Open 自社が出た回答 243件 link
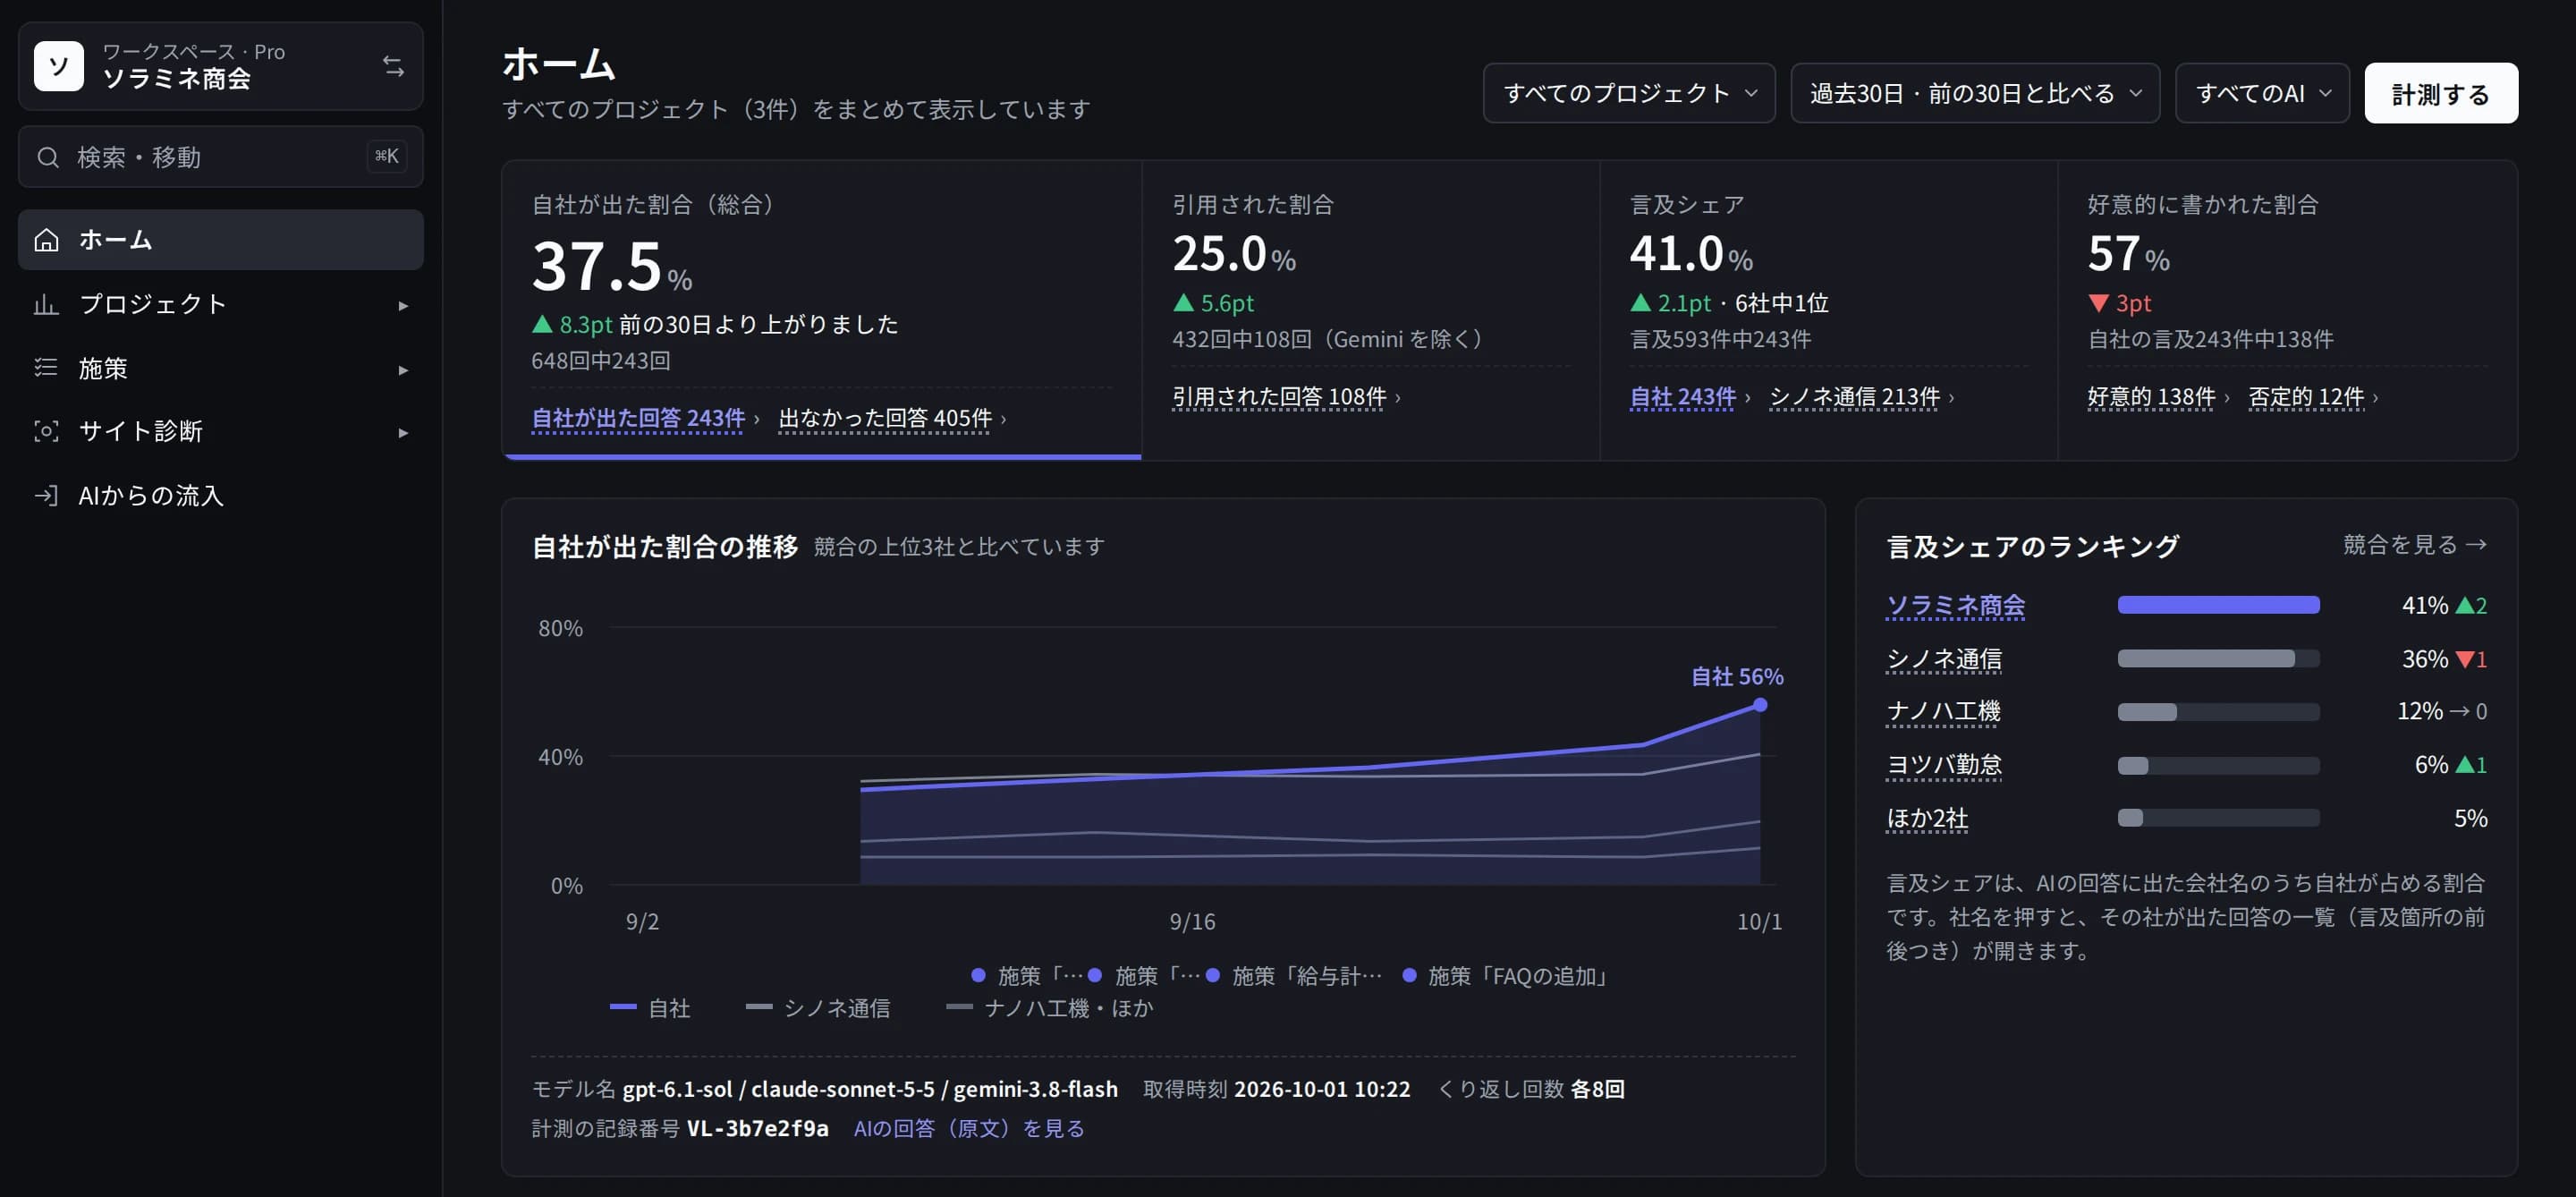The width and height of the screenshot is (2576, 1197). coord(638,418)
